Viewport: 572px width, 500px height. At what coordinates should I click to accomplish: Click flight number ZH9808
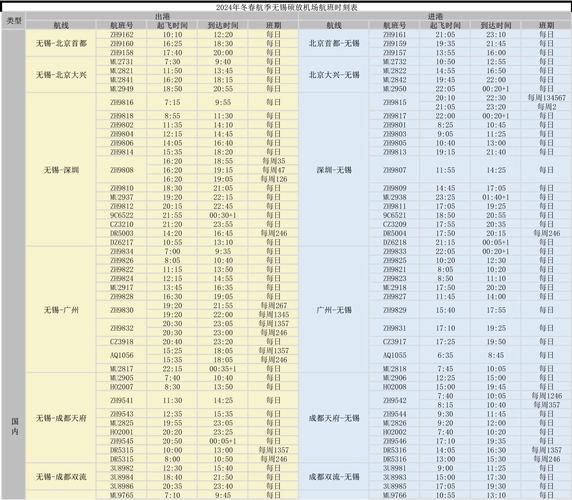coord(121,170)
